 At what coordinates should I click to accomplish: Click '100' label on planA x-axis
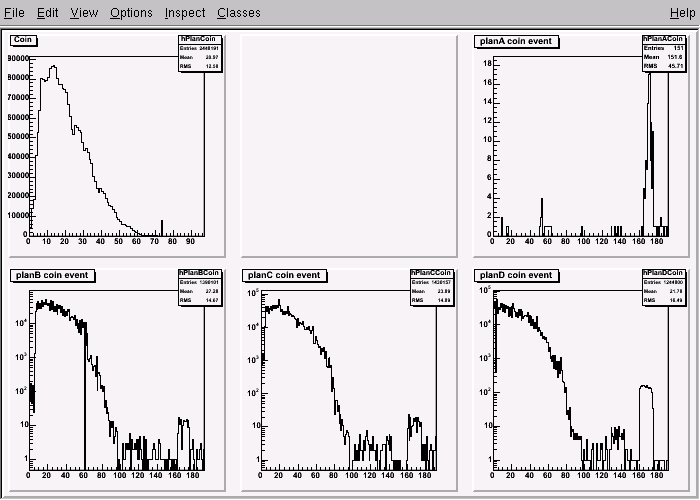coord(583,242)
